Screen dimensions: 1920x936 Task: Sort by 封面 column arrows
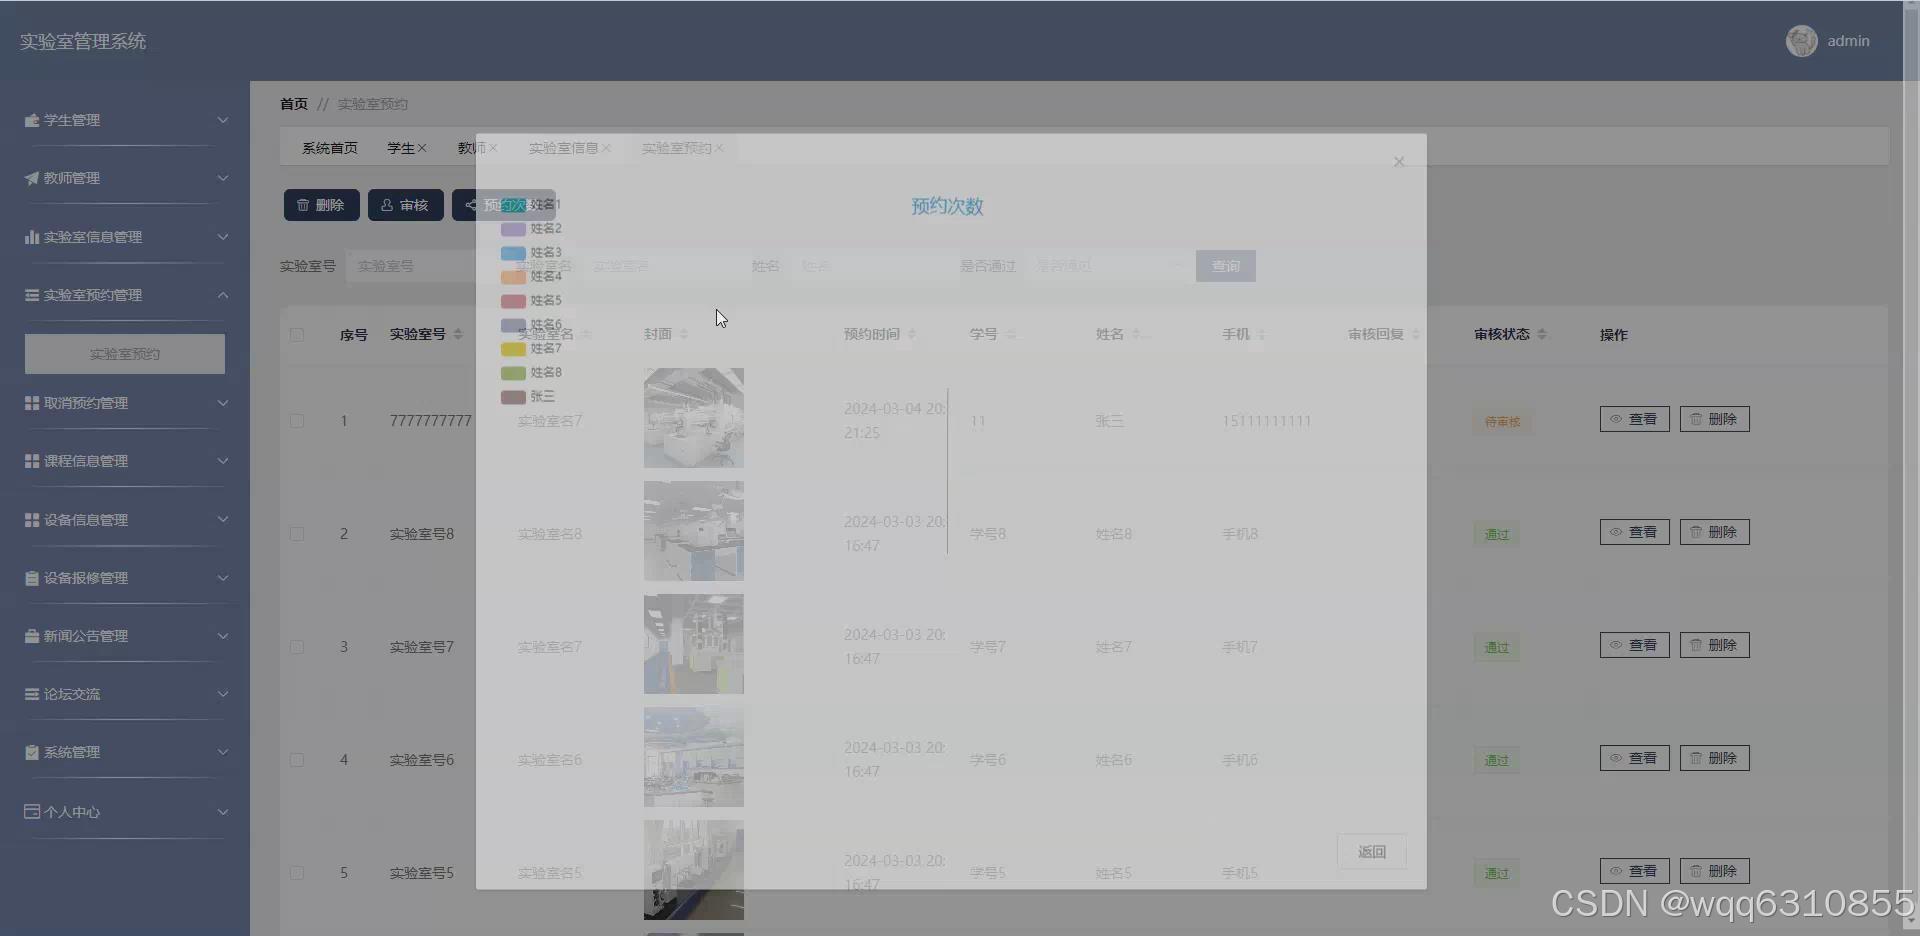tap(684, 334)
